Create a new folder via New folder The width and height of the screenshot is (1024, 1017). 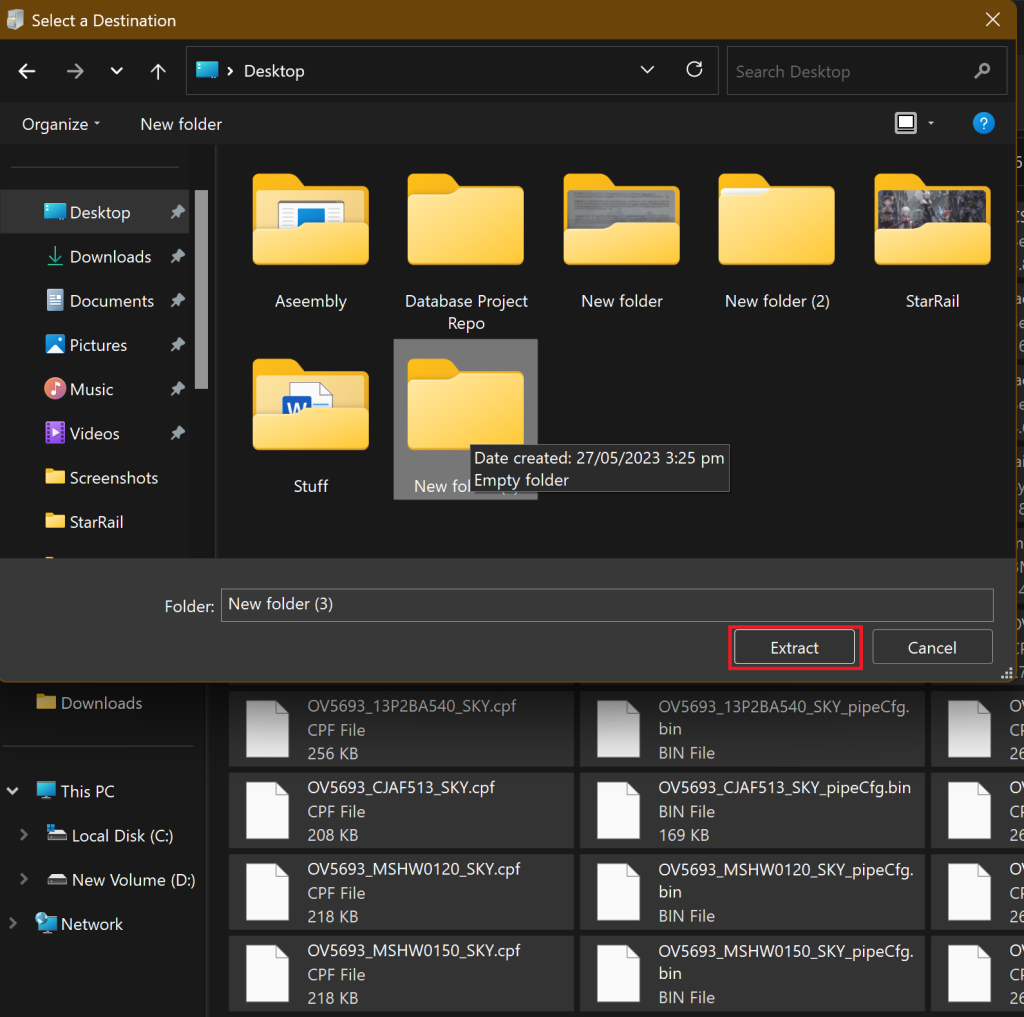[180, 124]
